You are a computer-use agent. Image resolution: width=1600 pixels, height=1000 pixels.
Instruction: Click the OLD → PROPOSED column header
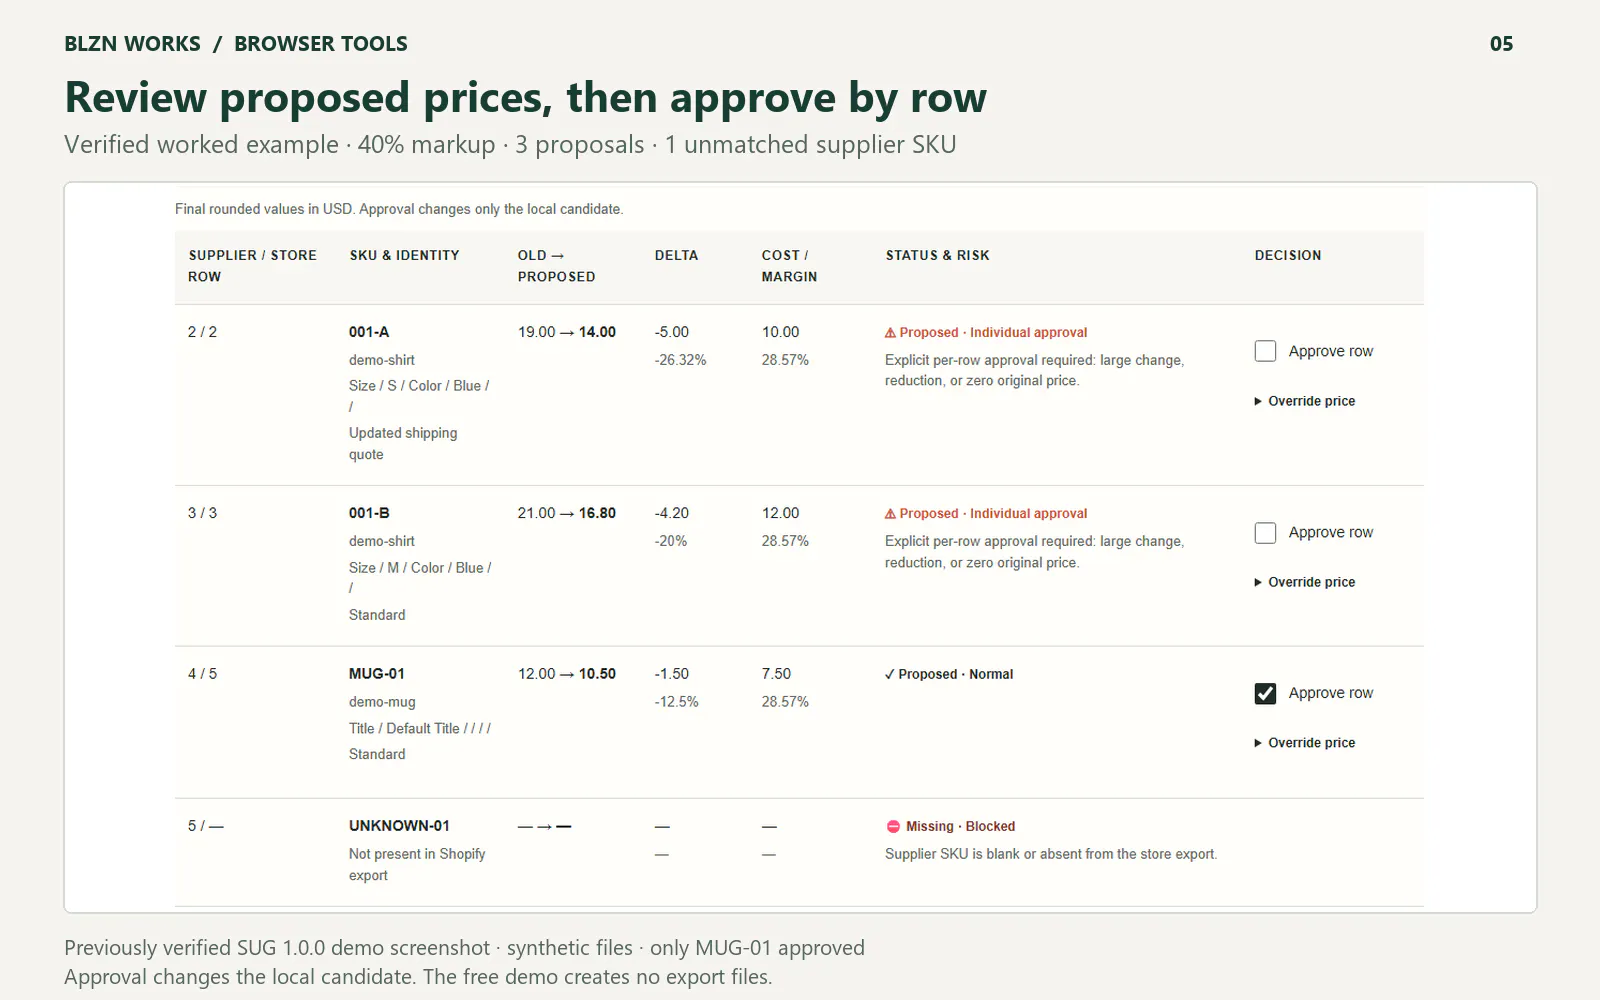pyautogui.click(x=556, y=266)
